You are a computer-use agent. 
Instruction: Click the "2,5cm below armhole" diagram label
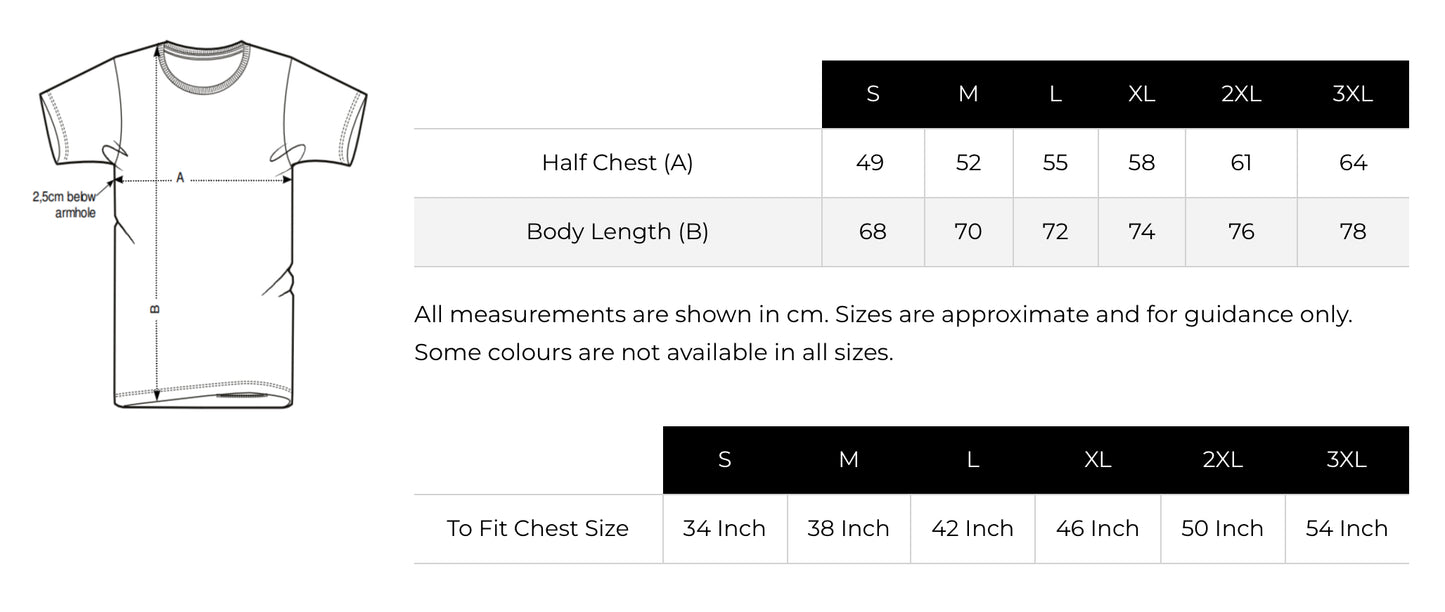pyautogui.click(x=65, y=205)
